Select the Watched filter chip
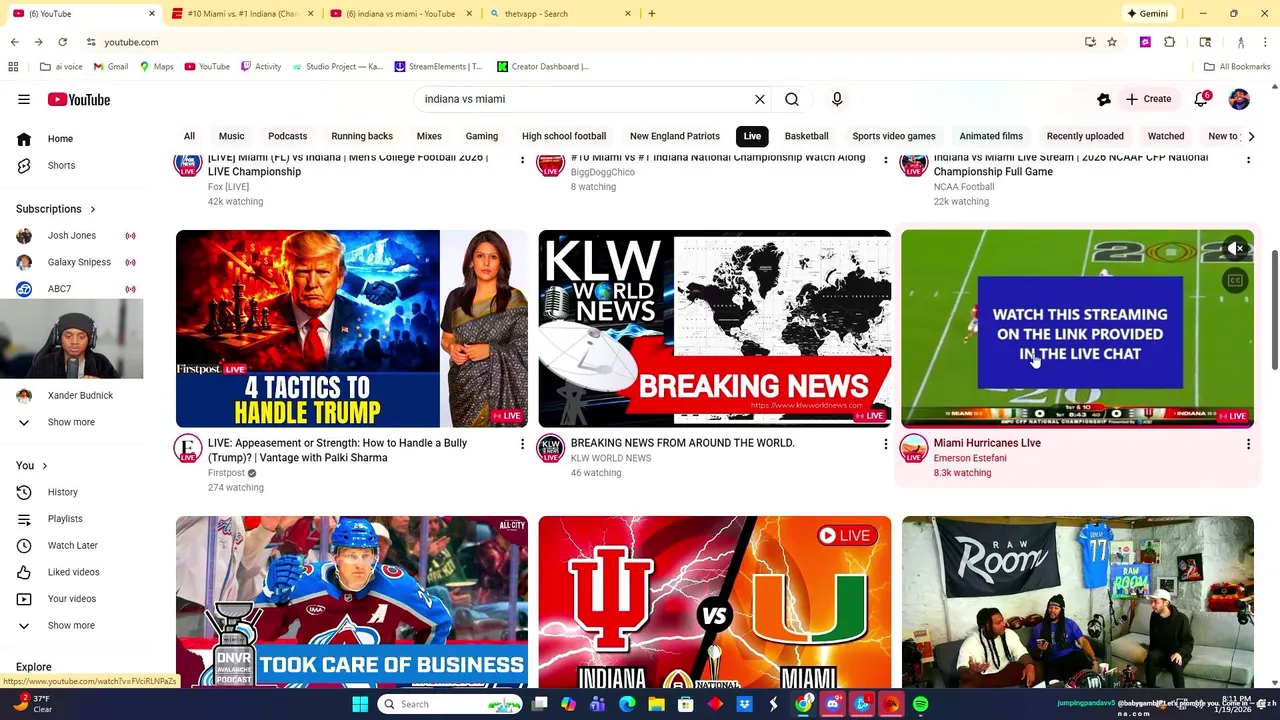The height and width of the screenshot is (720, 1280). 1166,136
